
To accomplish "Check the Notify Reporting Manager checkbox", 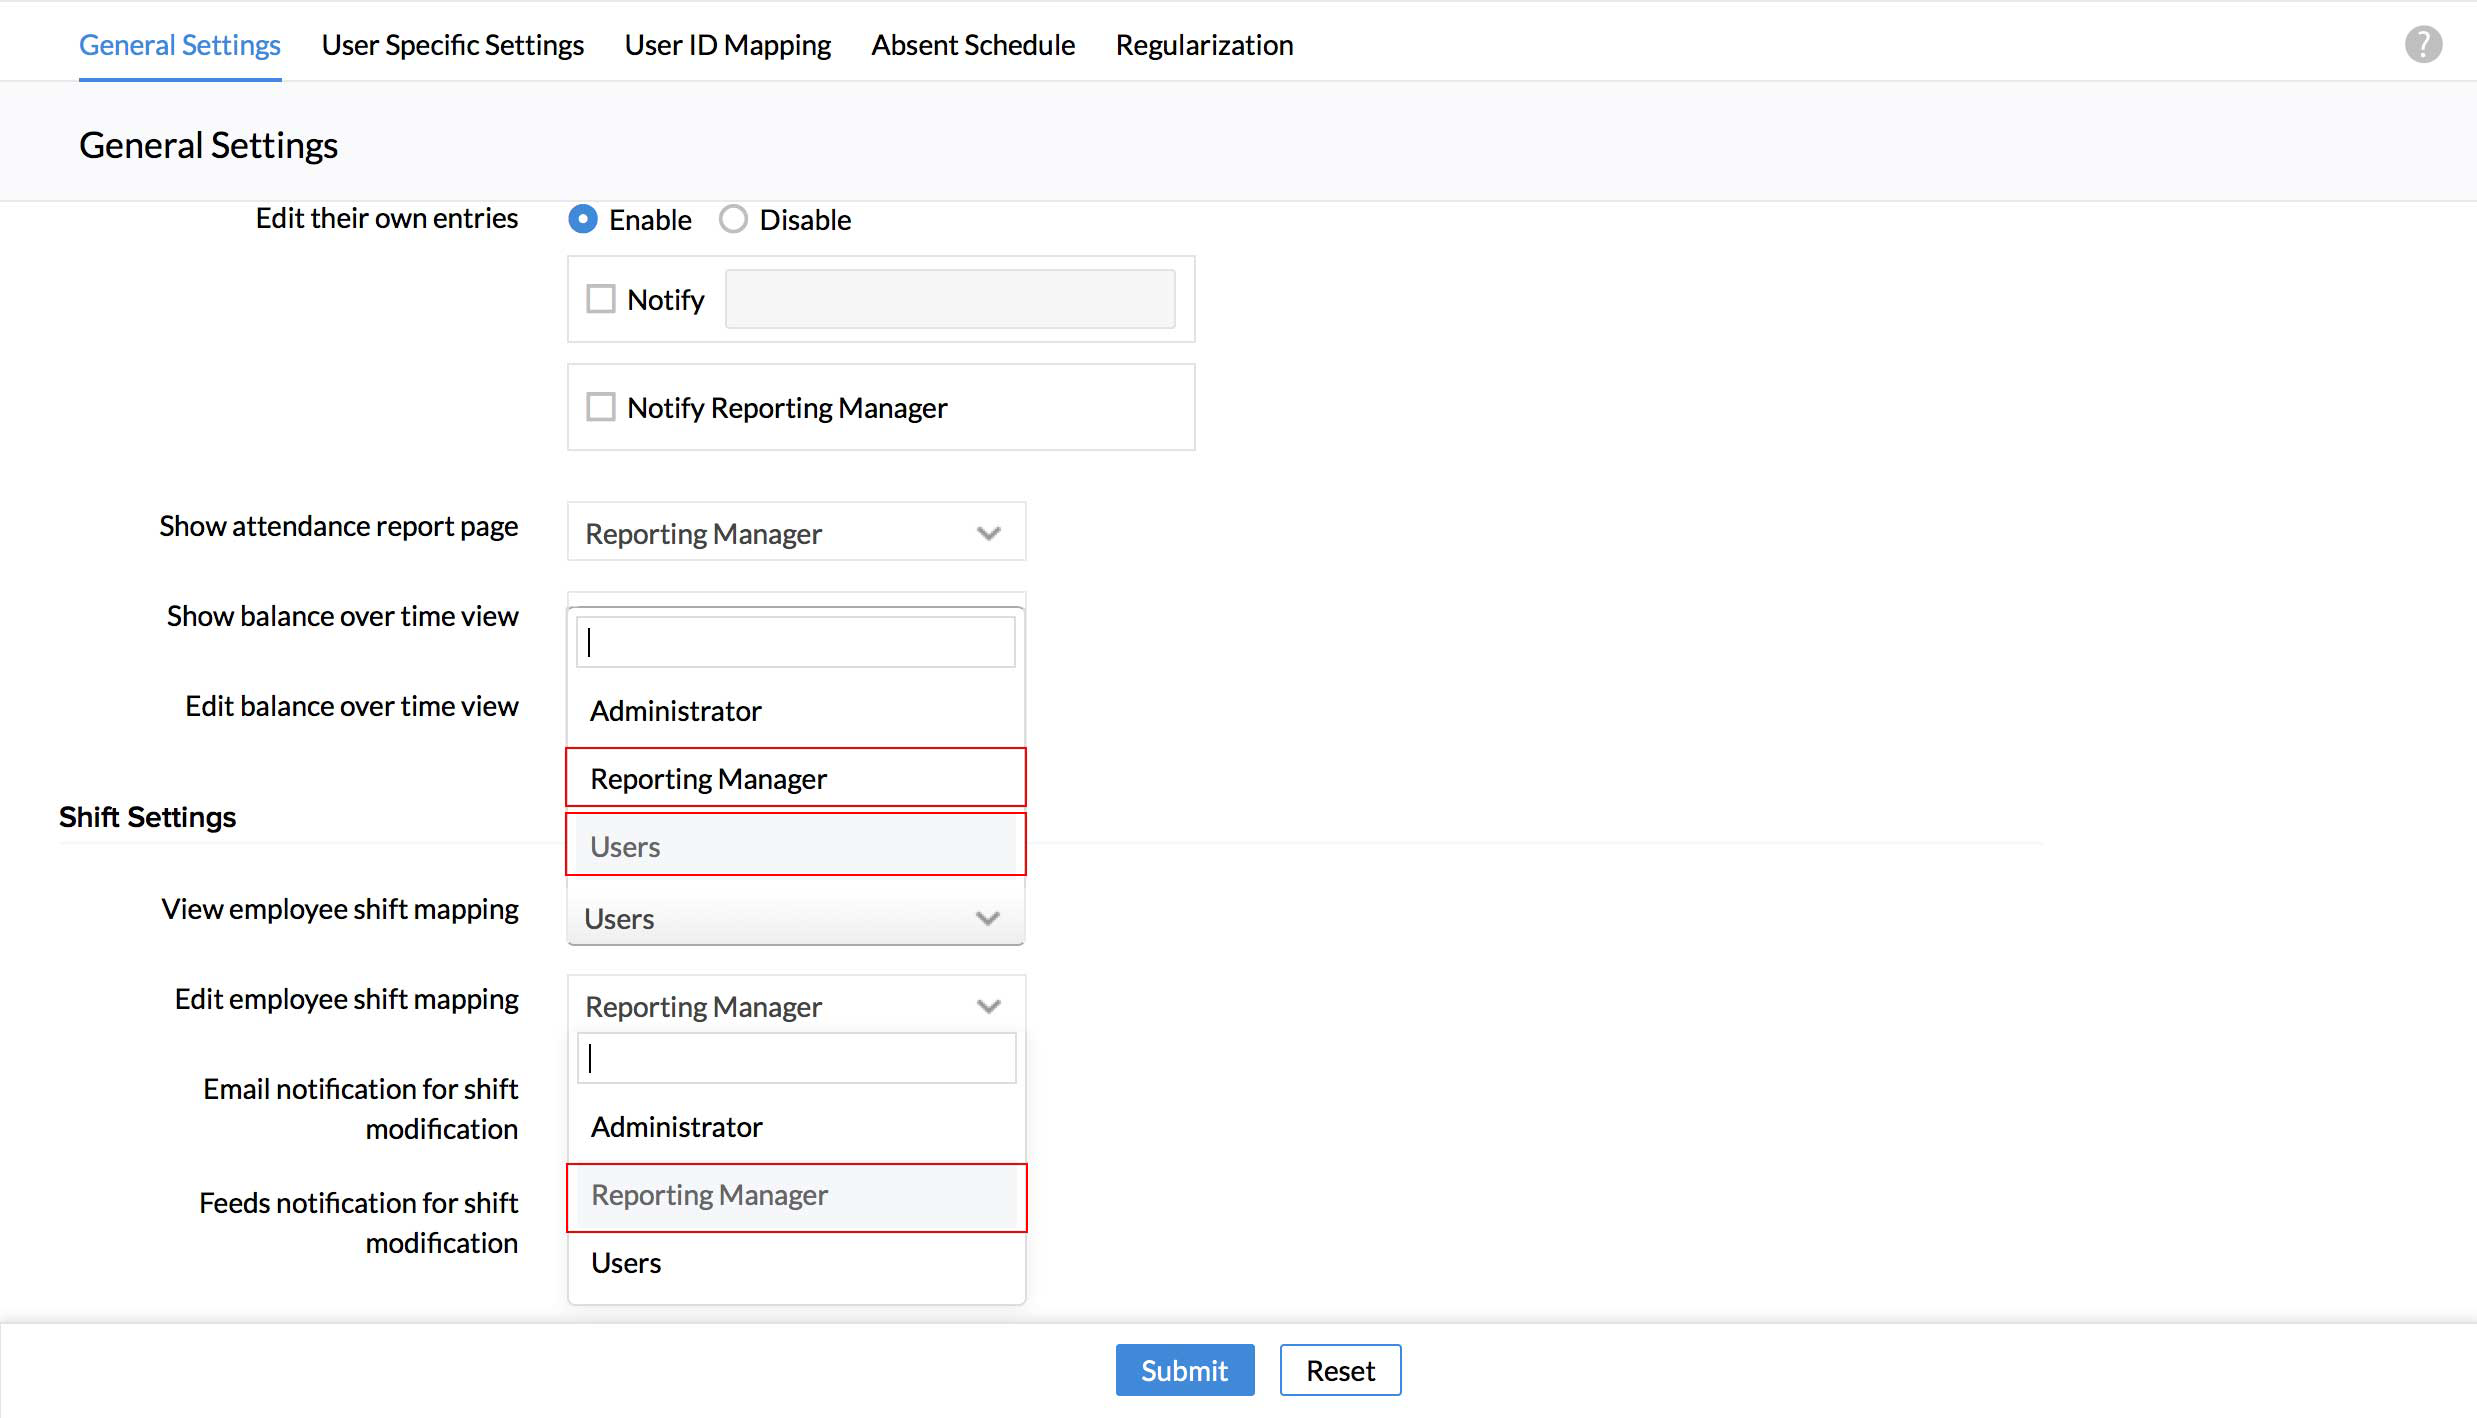I will (x=600, y=407).
